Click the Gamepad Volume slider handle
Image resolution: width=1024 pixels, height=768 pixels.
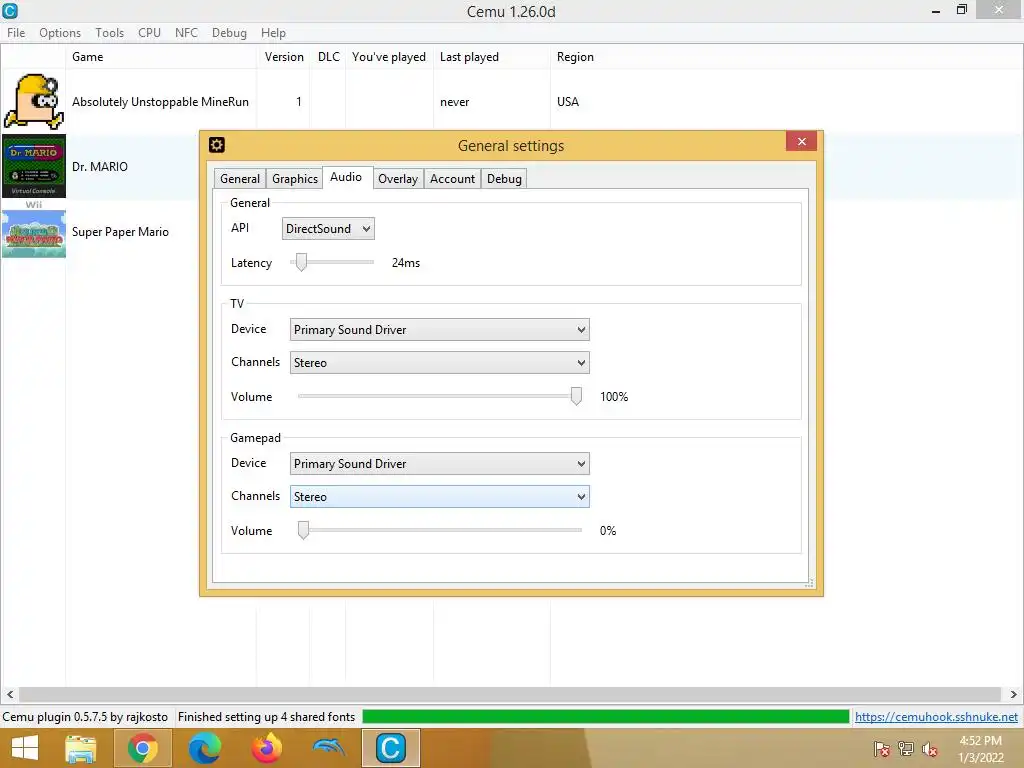[303, 530]
